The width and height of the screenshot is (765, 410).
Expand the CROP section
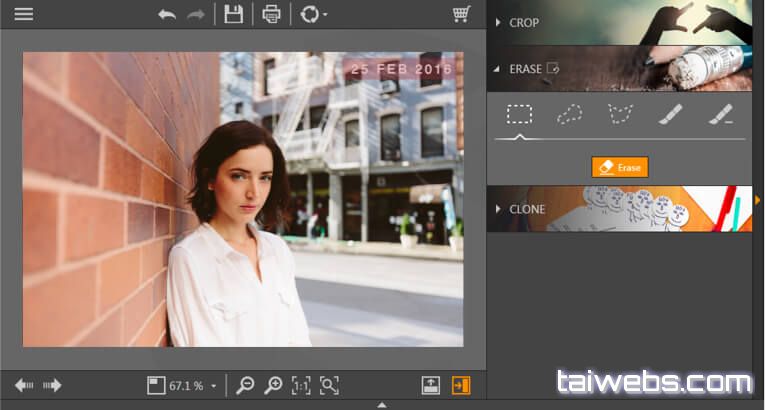point(524,22)
